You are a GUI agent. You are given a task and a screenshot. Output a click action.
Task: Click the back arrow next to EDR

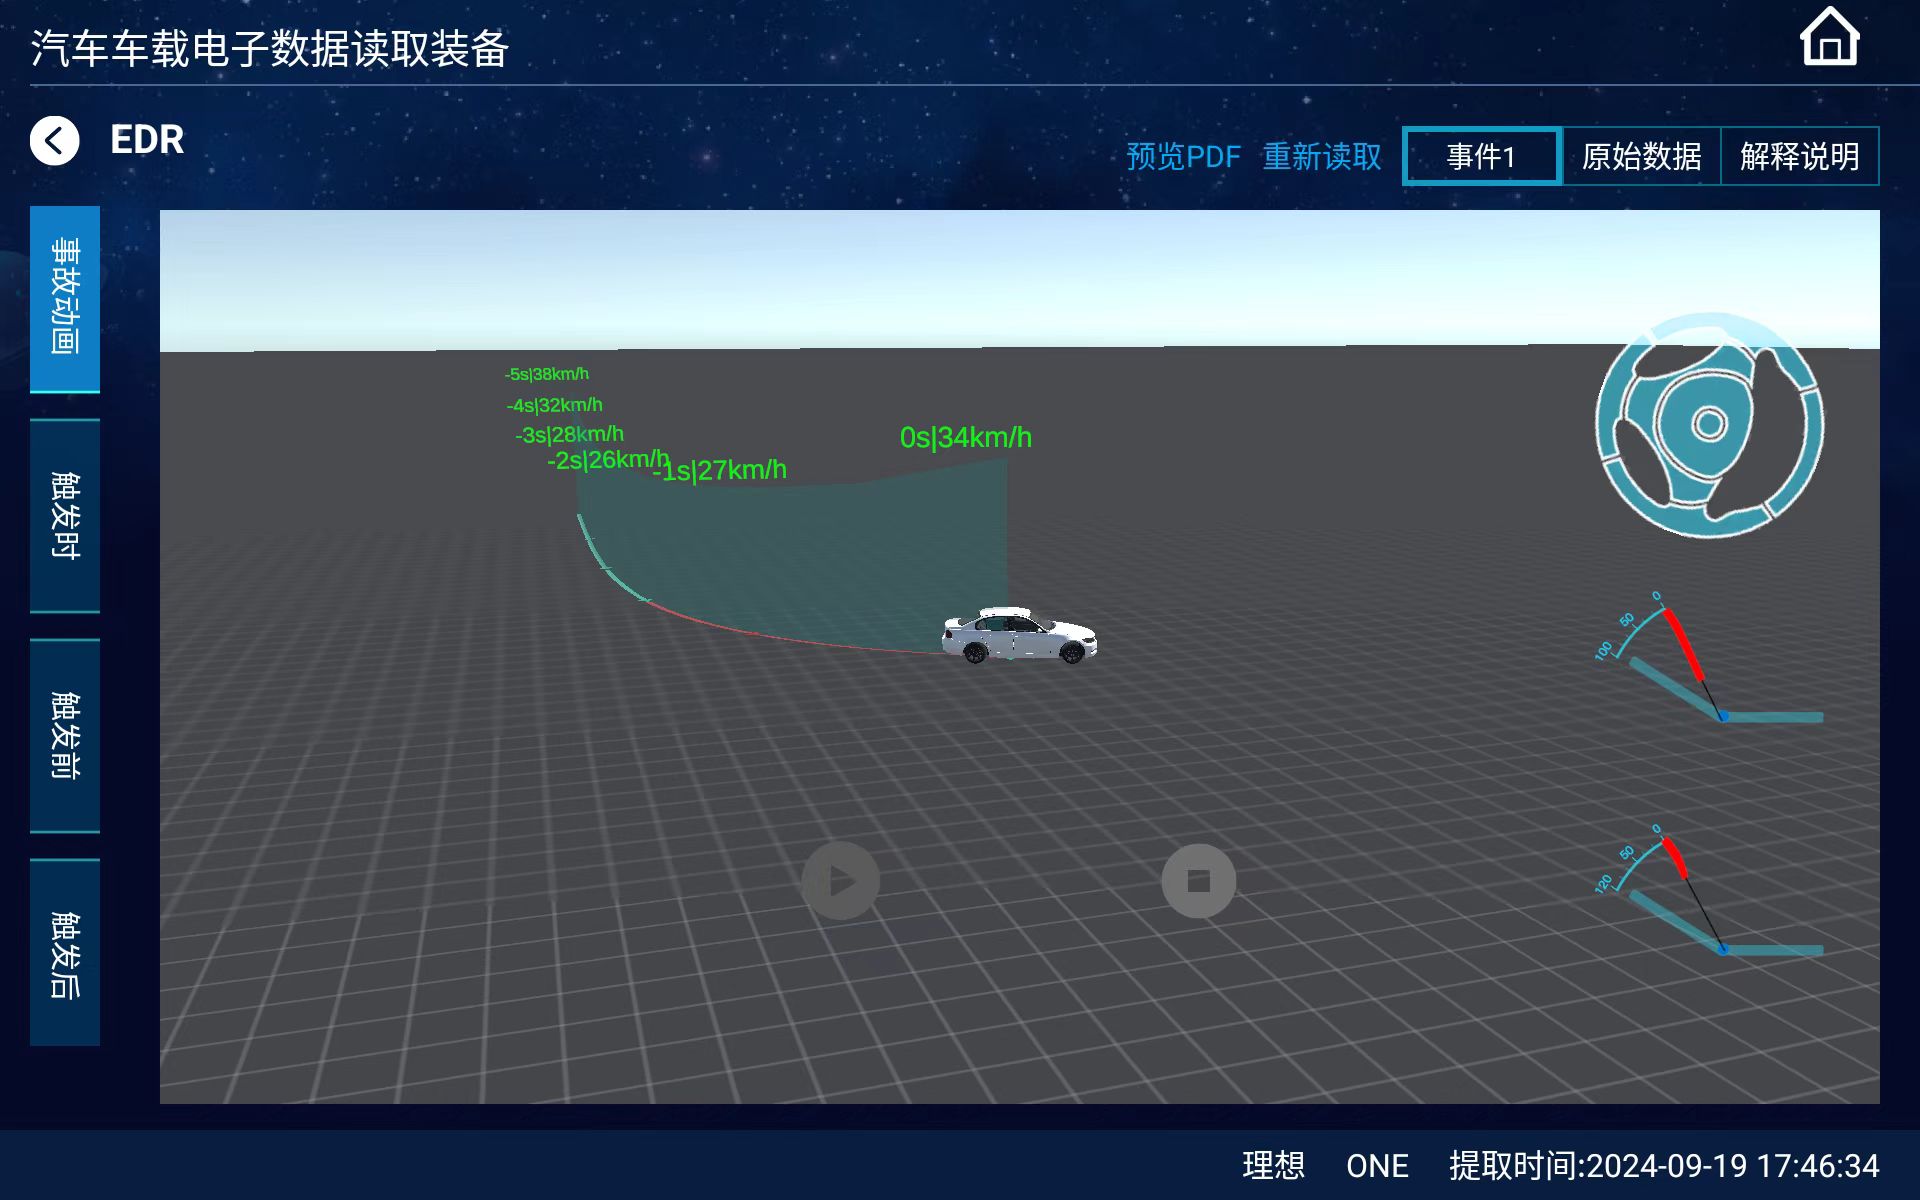55,140
